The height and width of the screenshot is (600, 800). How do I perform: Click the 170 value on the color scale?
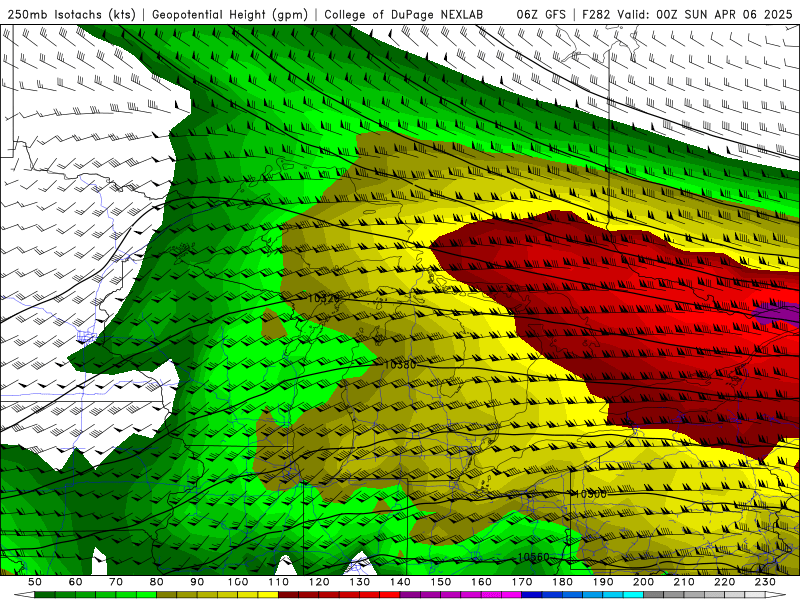[x=522, y=582]
